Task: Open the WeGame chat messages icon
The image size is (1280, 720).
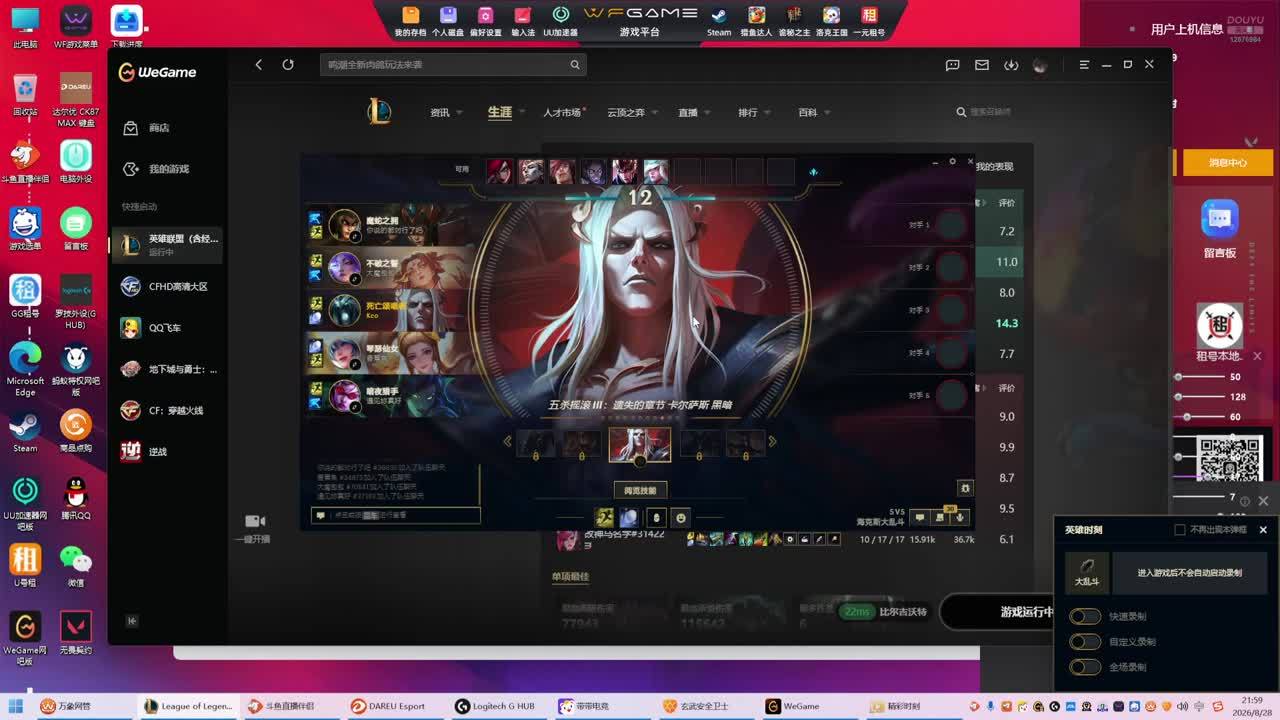Action: click(952, 64)
